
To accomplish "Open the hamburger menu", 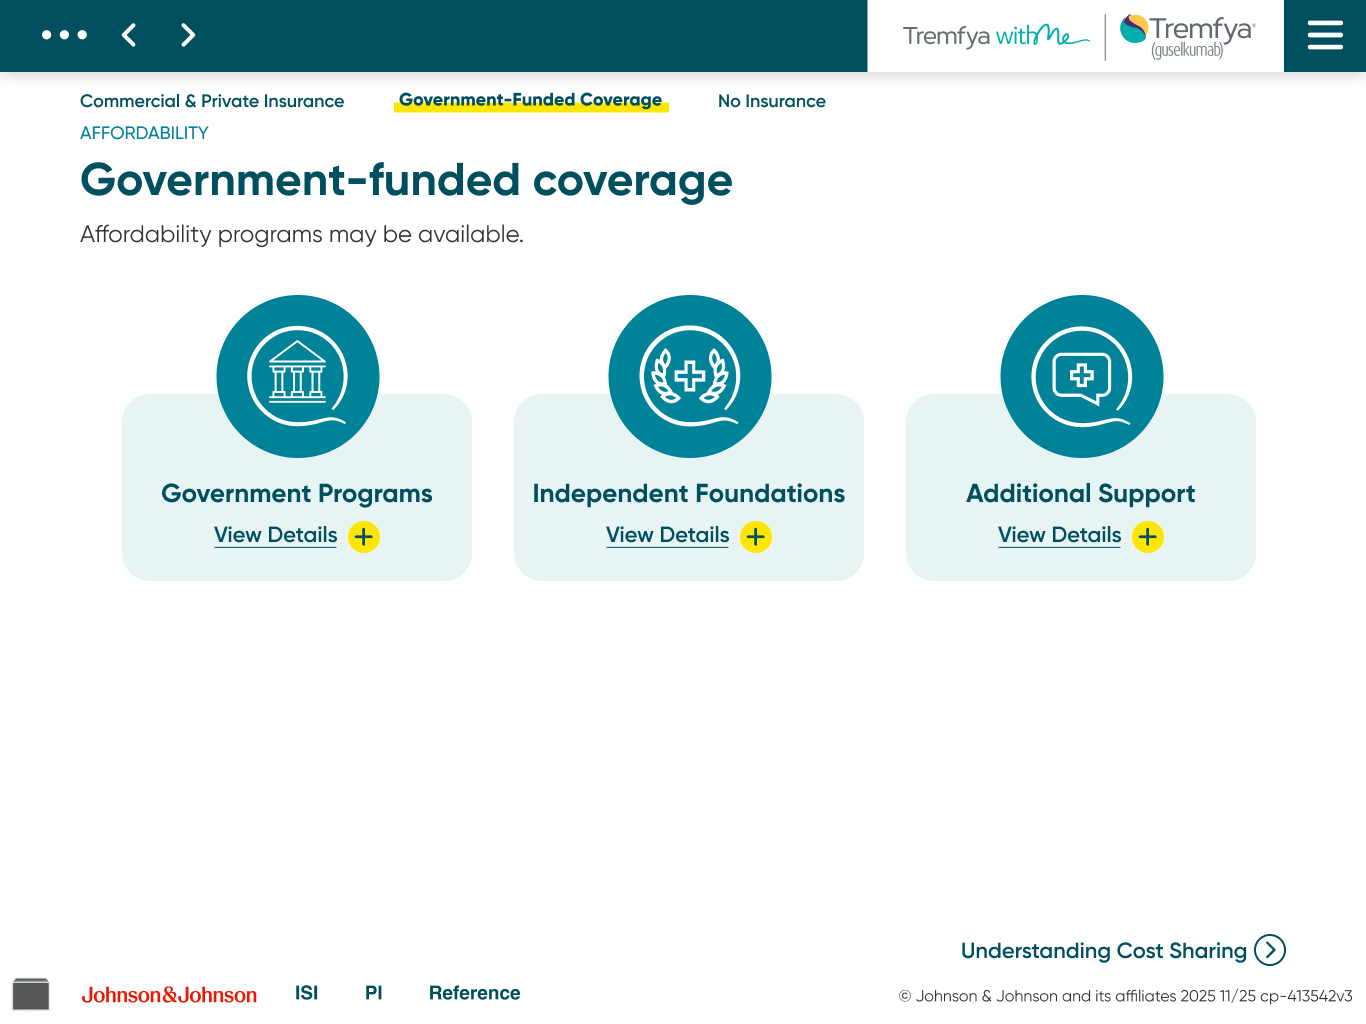I will (x=1324, y=35).
